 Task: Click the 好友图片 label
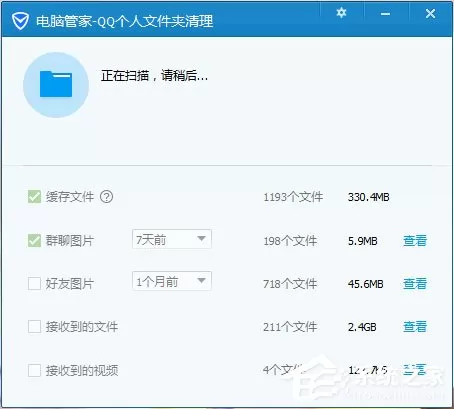pos(70,284)
